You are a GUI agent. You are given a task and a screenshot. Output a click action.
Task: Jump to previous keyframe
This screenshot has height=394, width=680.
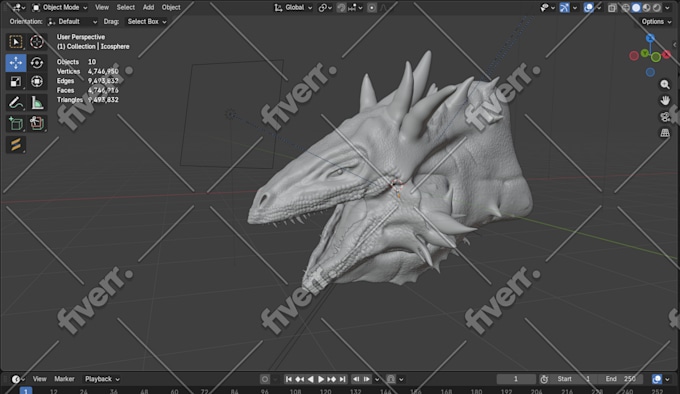tap(300, 379)
